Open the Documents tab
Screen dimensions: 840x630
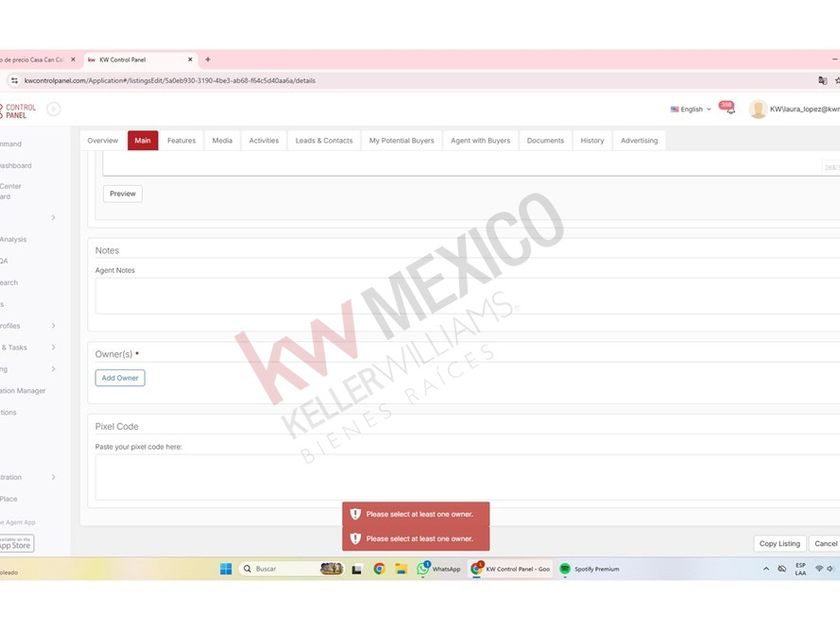pos(545,140)
